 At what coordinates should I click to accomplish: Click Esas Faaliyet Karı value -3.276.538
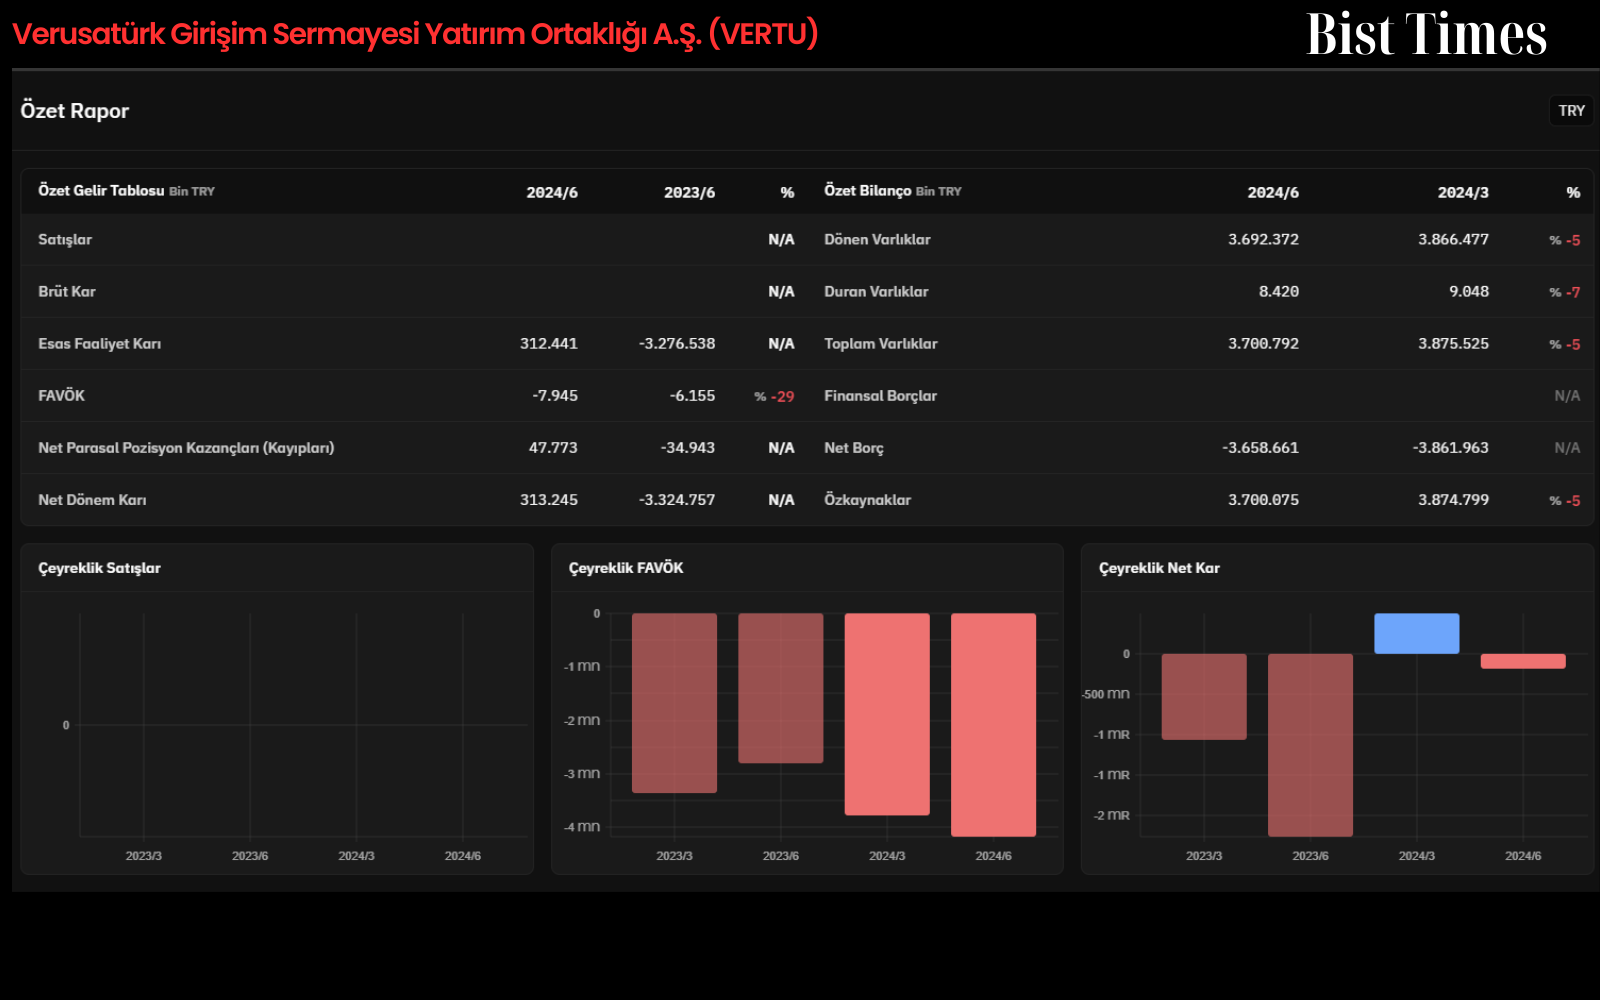(x=677, y=344)
